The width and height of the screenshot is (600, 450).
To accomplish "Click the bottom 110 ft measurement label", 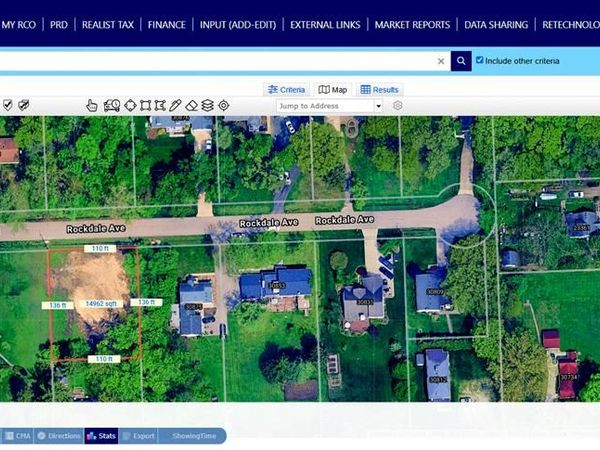I will pos(104,359).
